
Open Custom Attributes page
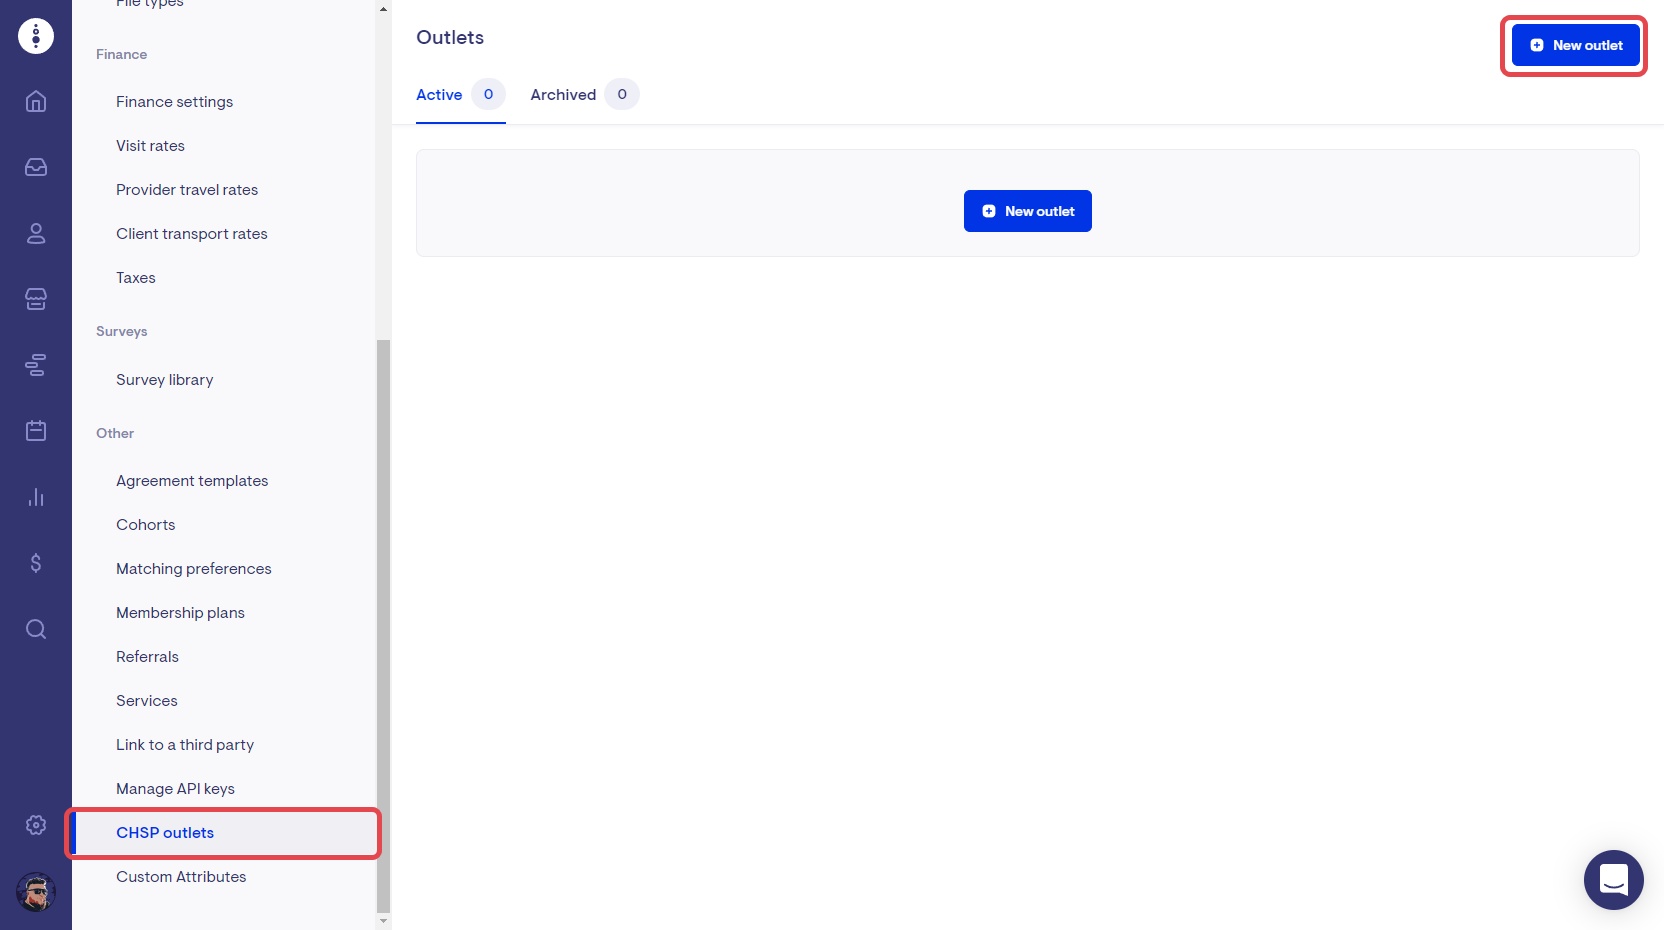[181, 877]
